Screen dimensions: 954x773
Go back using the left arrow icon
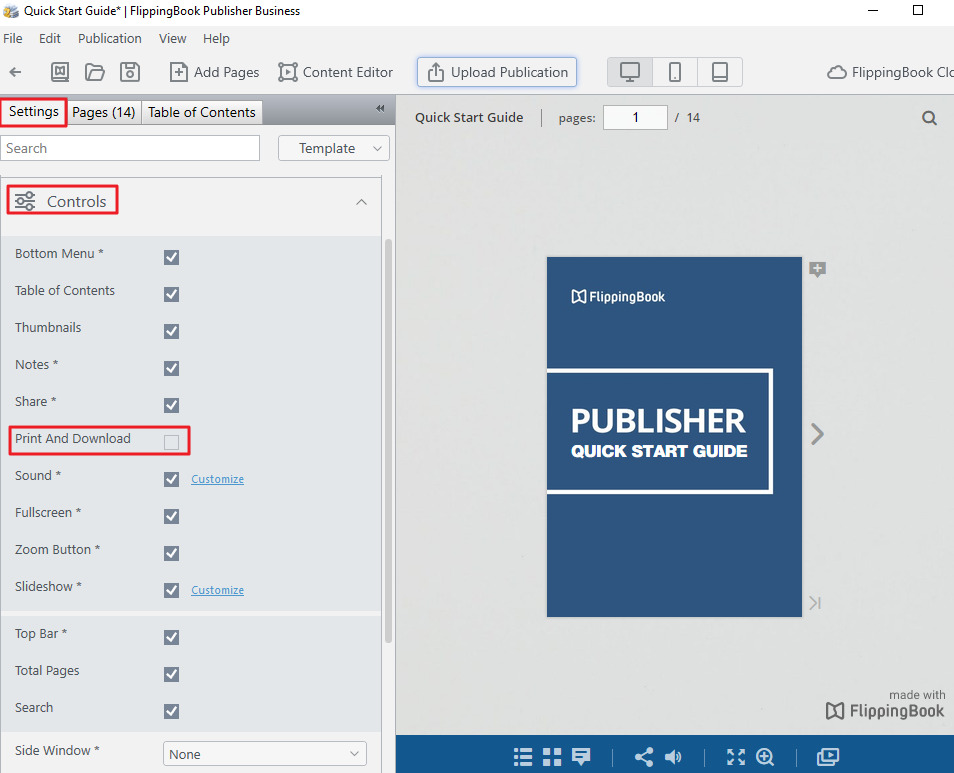click(16, 72)
